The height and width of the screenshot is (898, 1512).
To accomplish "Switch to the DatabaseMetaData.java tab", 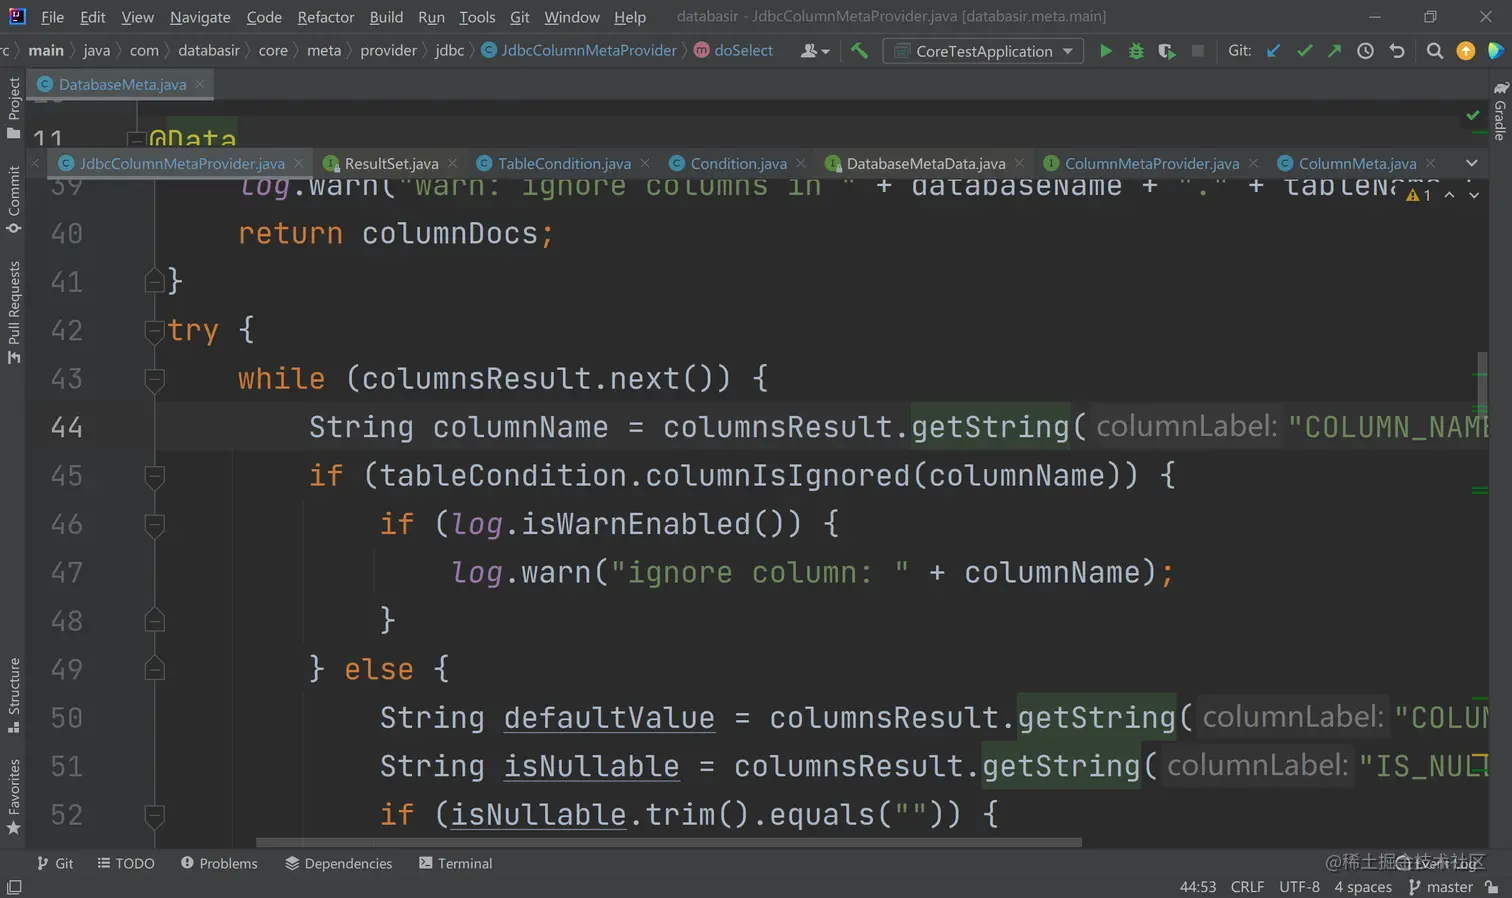I will click(x=926, y=163).
